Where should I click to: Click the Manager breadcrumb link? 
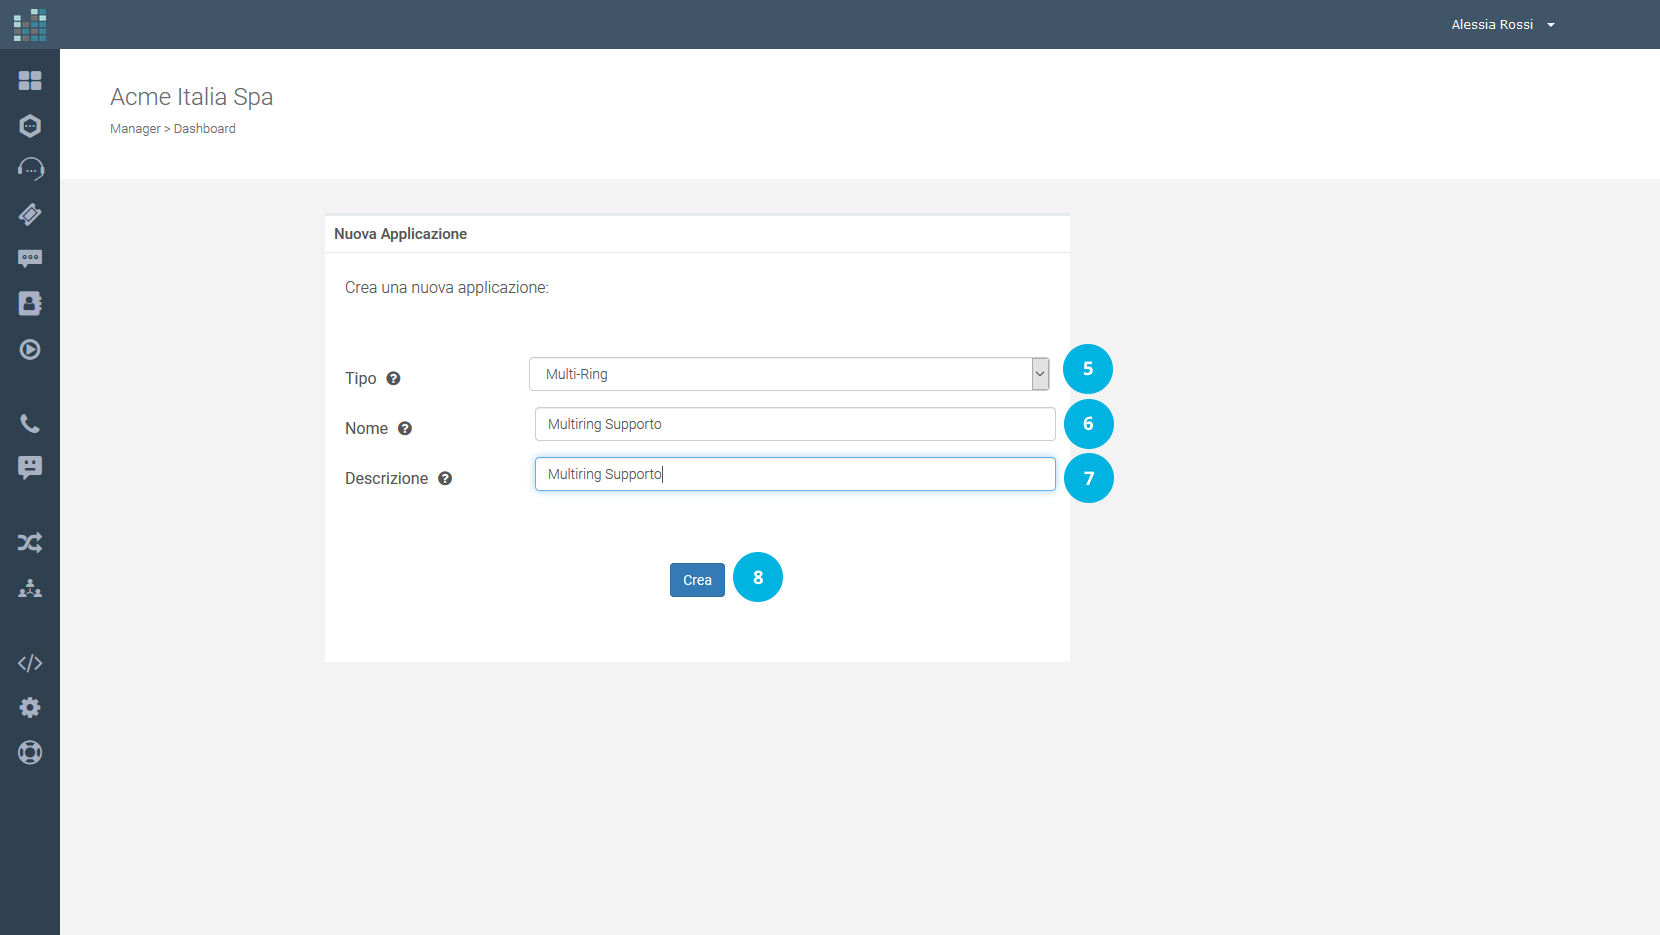click(x=135, y=129)
